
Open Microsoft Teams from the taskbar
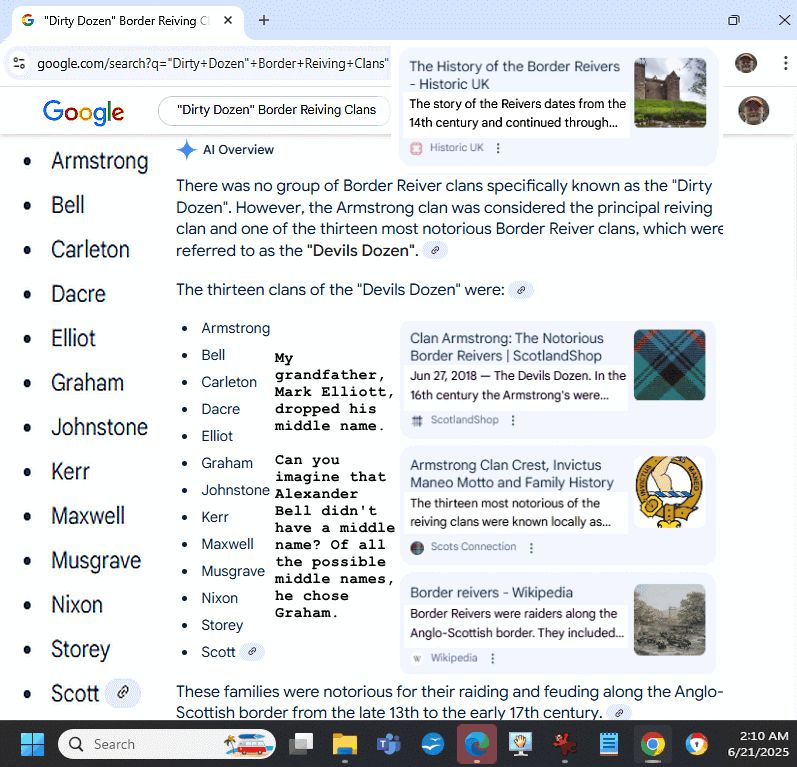(x=388, y=744)
